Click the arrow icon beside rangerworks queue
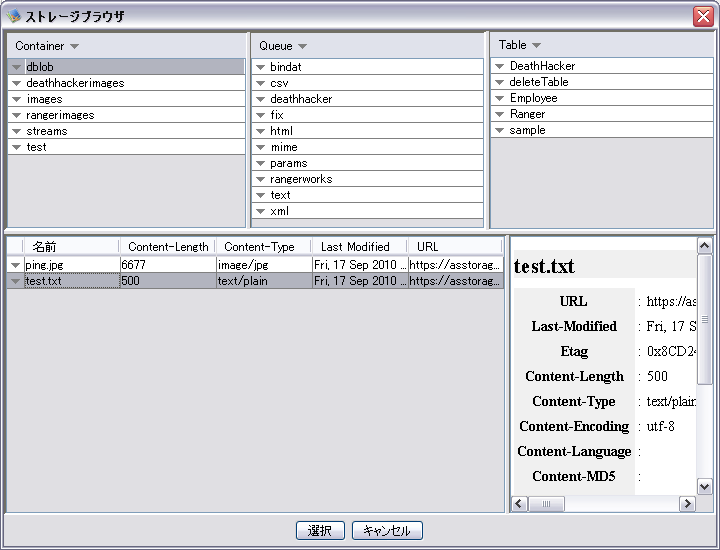 [260, 180]
